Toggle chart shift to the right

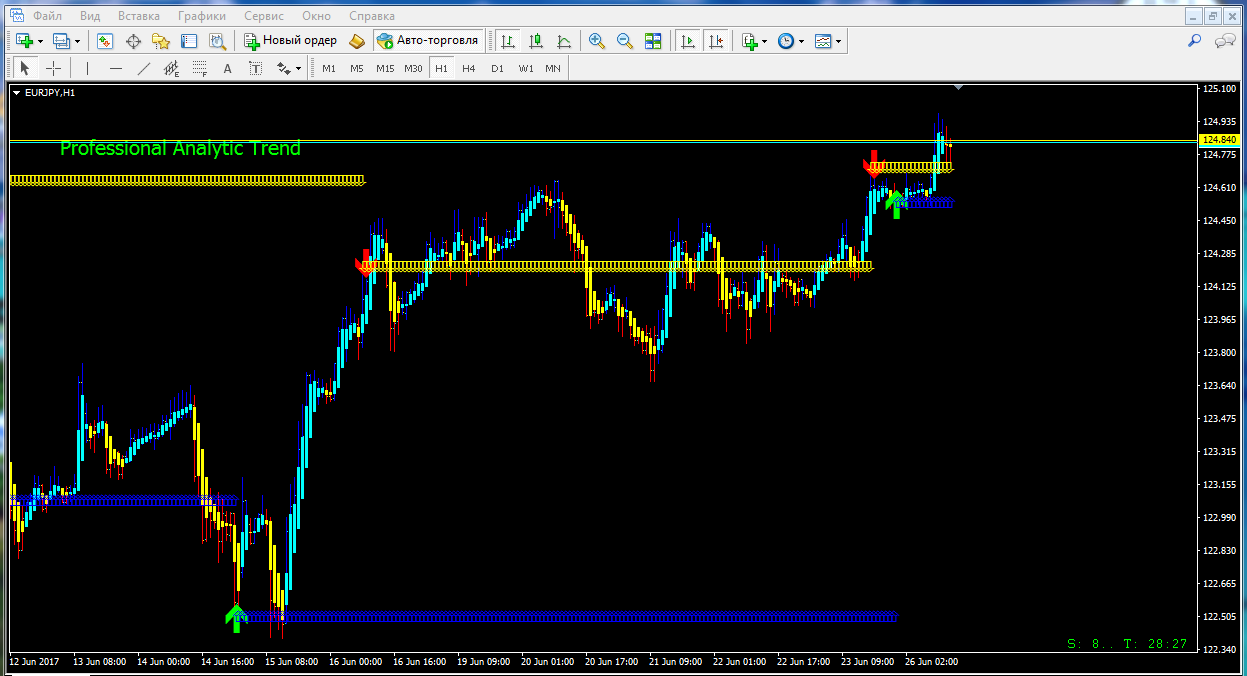[715, 41]
